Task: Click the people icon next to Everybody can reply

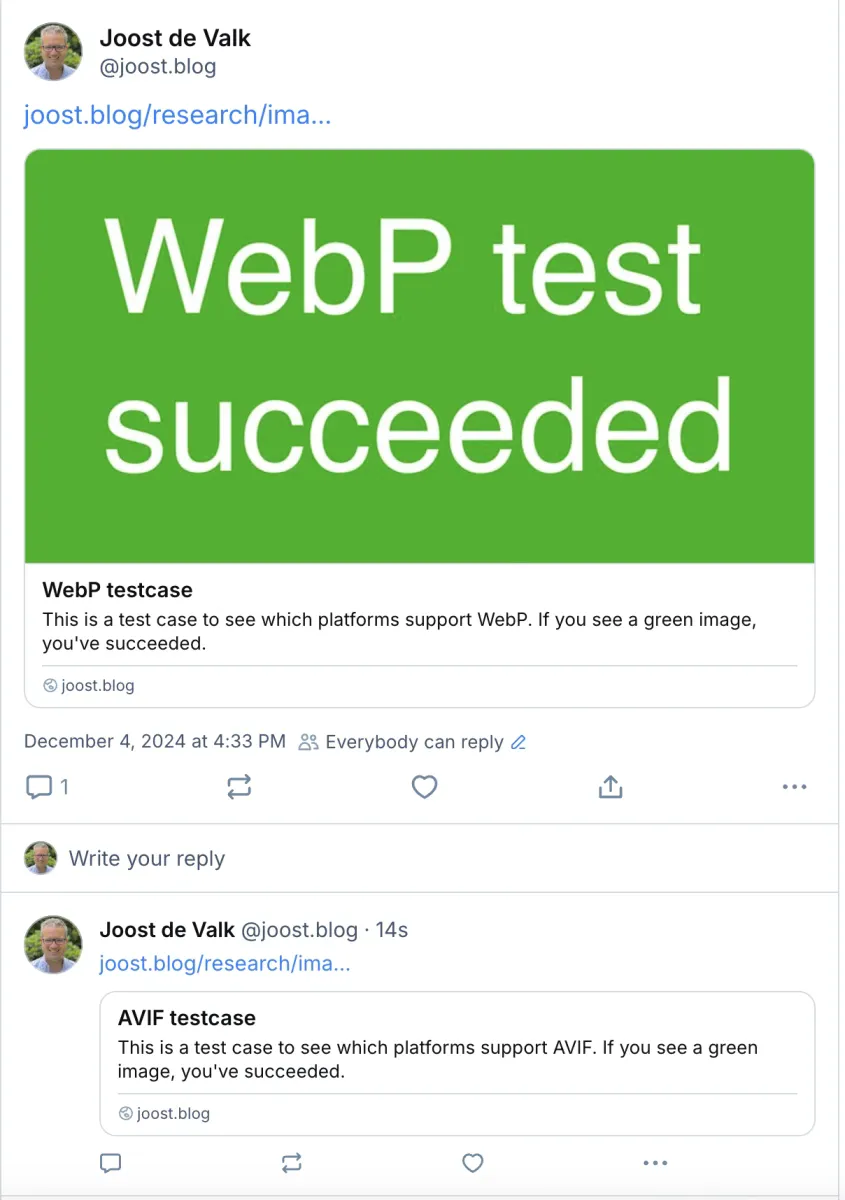Action: click(x=306, y=741)
